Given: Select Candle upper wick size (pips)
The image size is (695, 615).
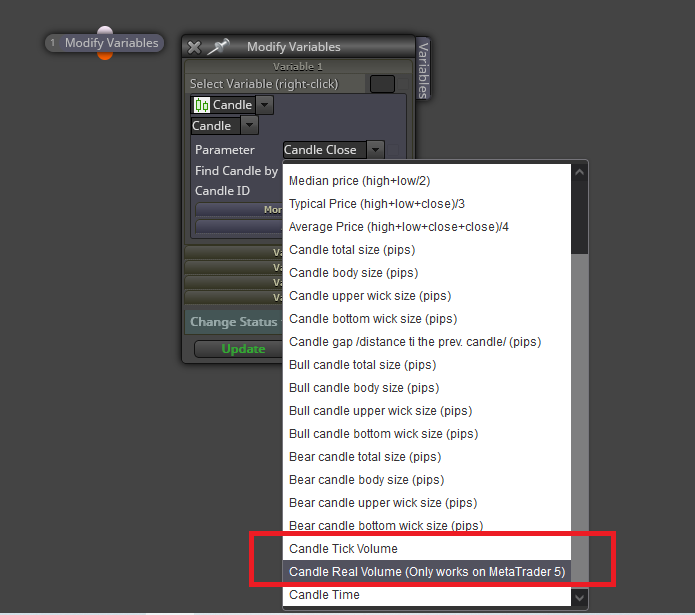Looking at the screenshot, I should point(427,296).
